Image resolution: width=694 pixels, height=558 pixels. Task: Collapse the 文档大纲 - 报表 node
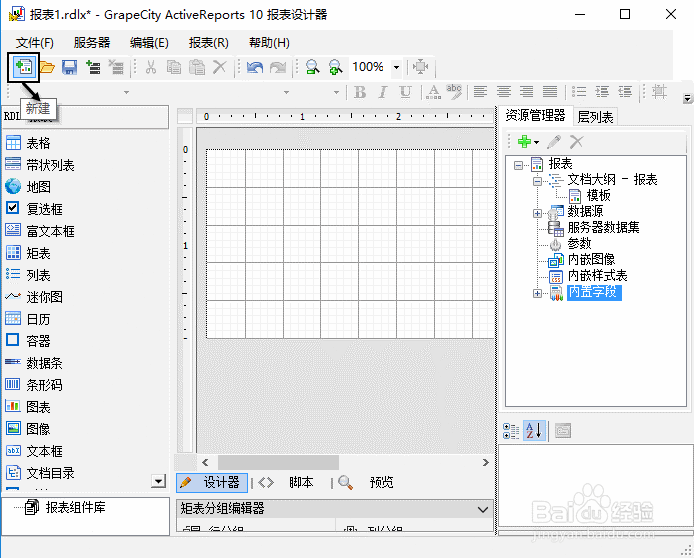click(537, 181)
